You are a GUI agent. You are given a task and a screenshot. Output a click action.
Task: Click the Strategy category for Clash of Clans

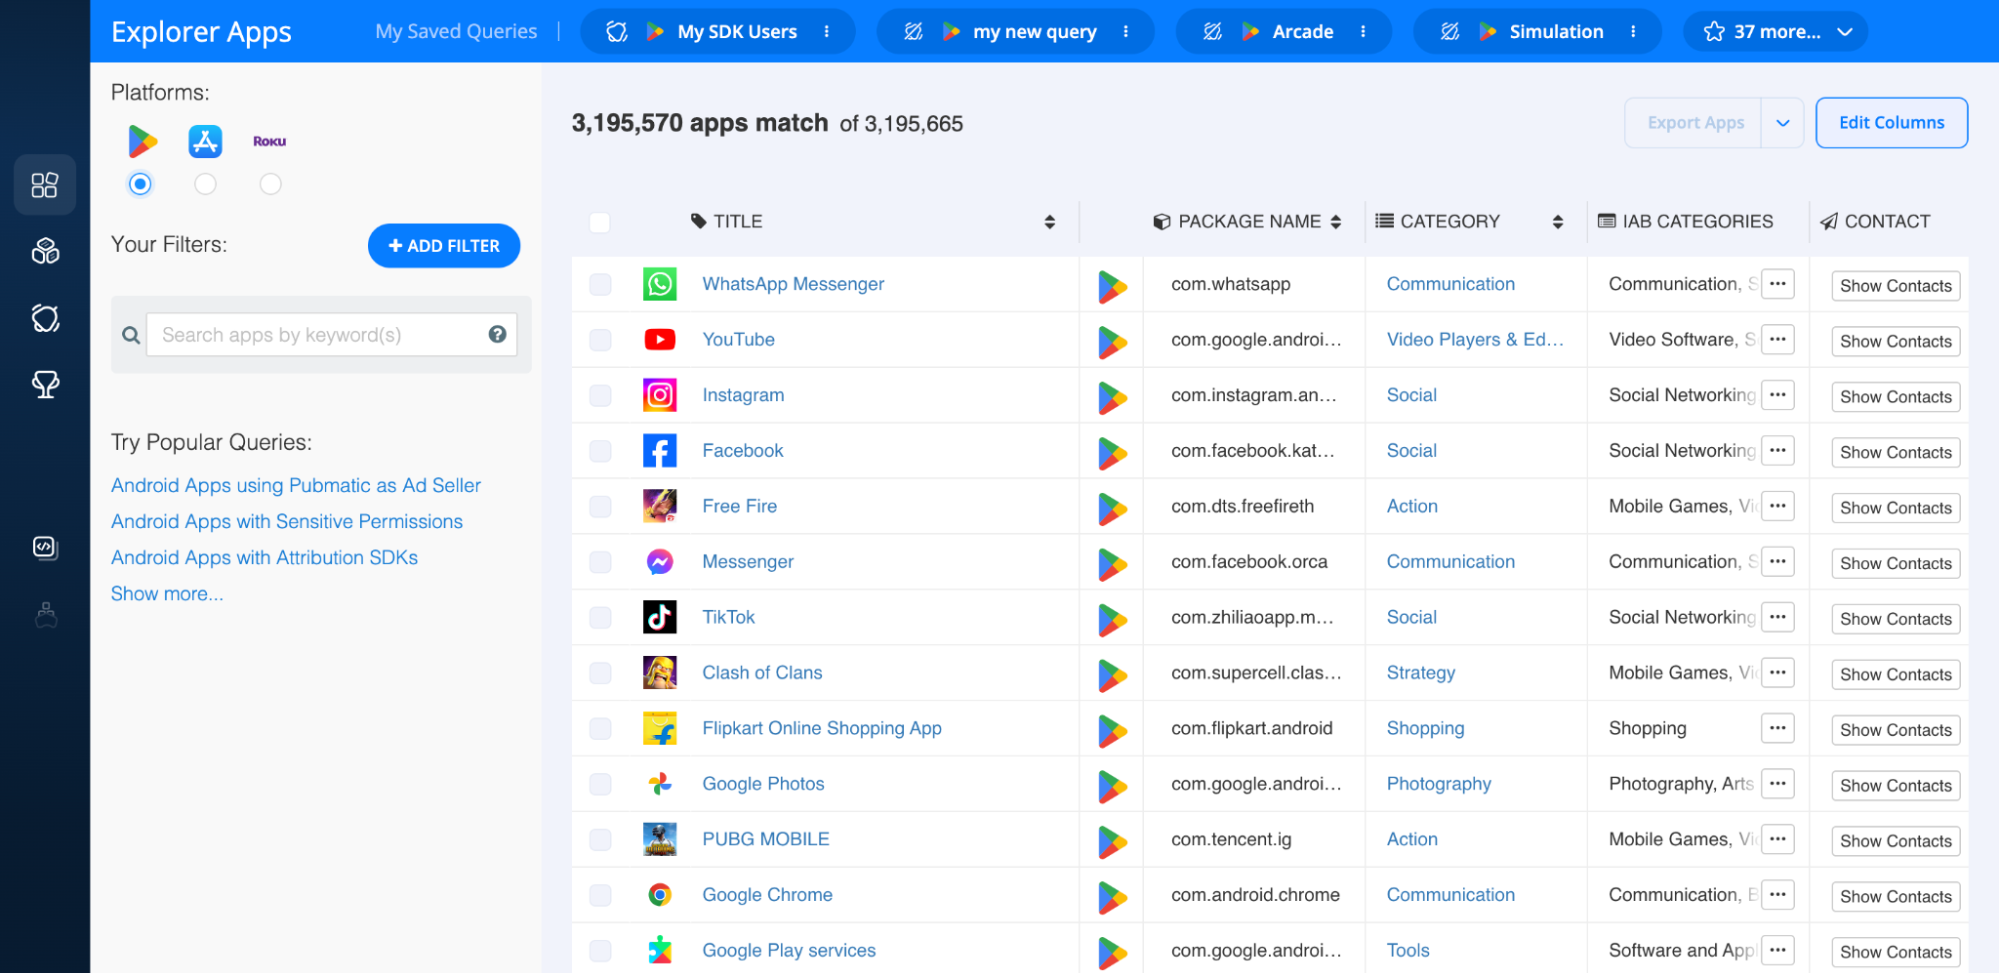pyautogui.click(x=1421, y=673)
